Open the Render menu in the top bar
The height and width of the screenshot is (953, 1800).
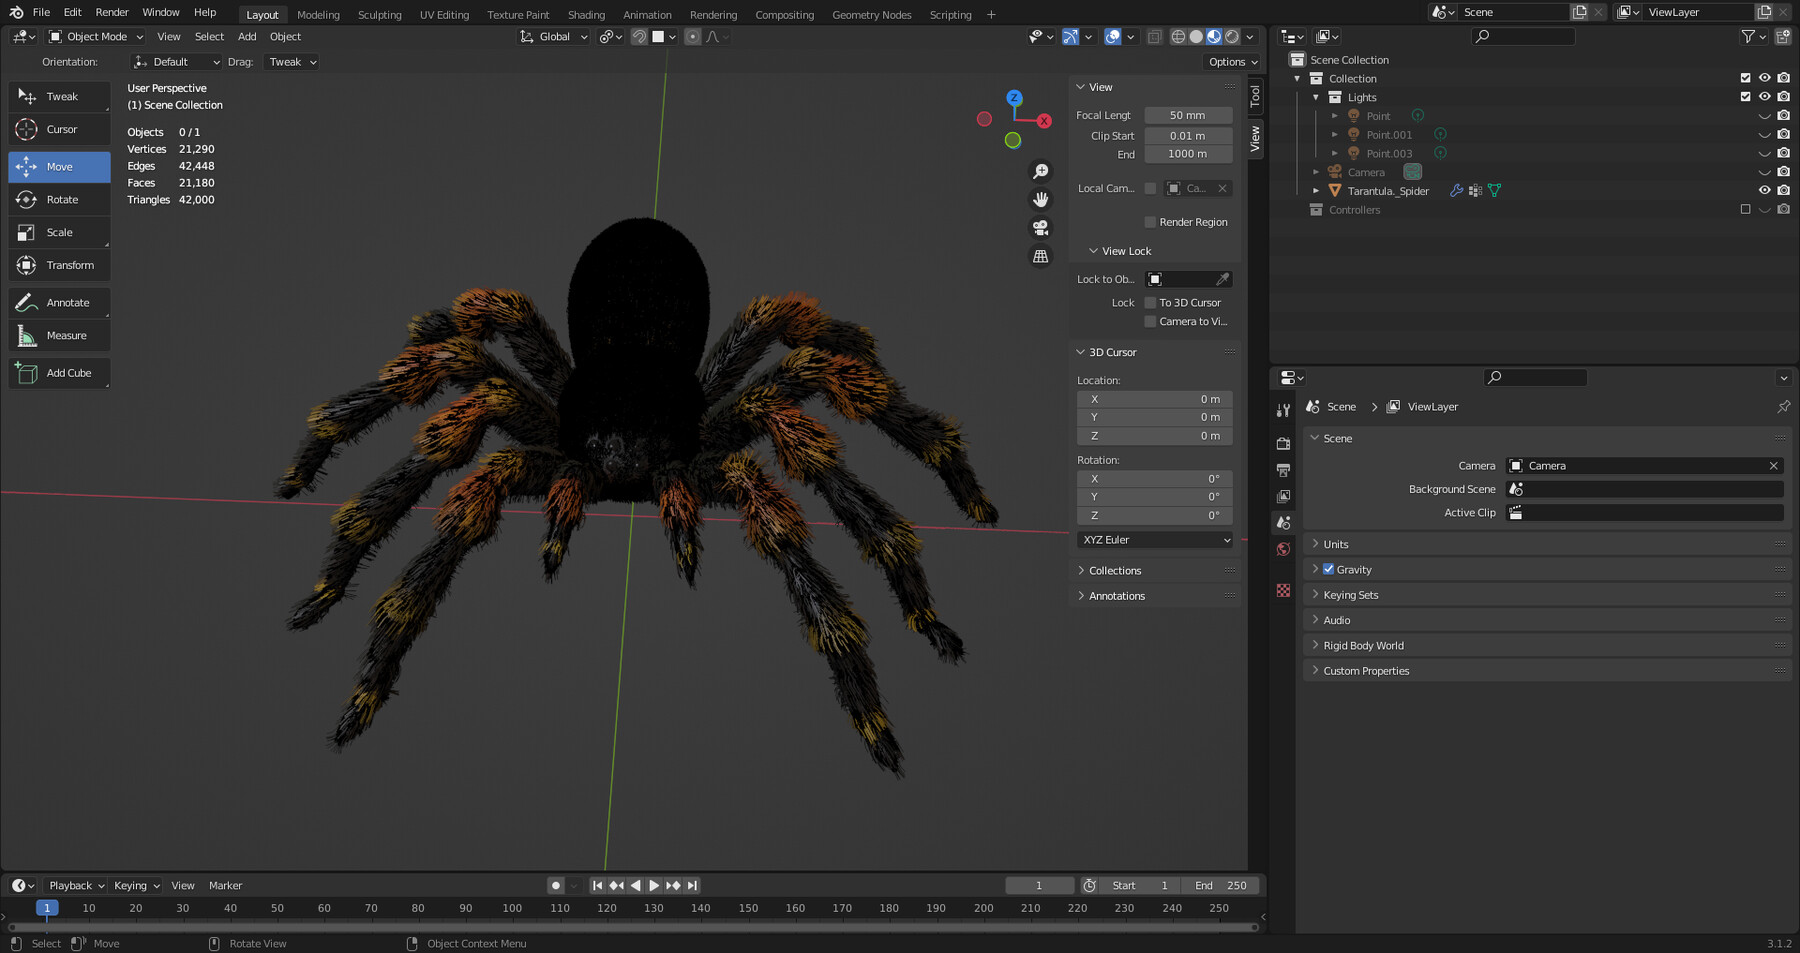pyautogui.click(x=111, y=12)
